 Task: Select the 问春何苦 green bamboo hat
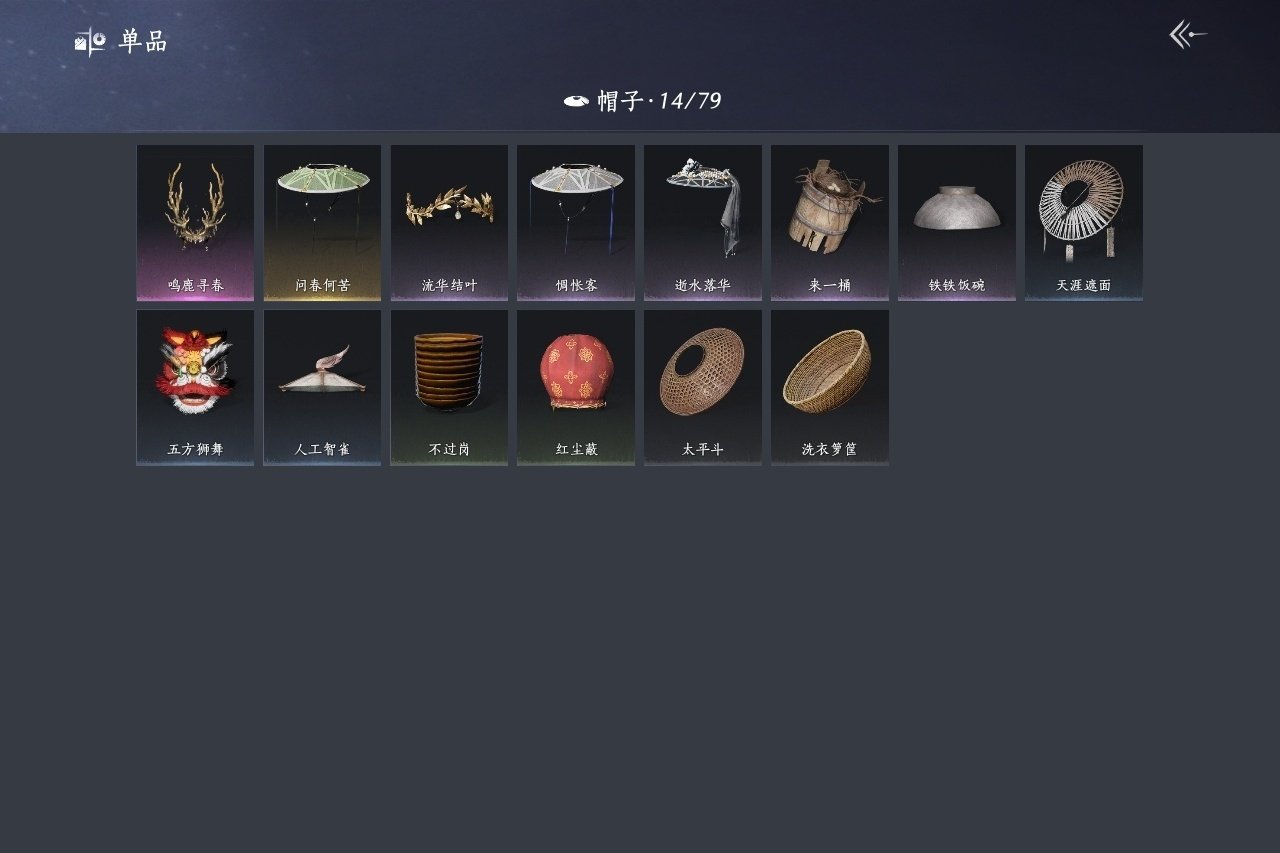coord(322,223)
